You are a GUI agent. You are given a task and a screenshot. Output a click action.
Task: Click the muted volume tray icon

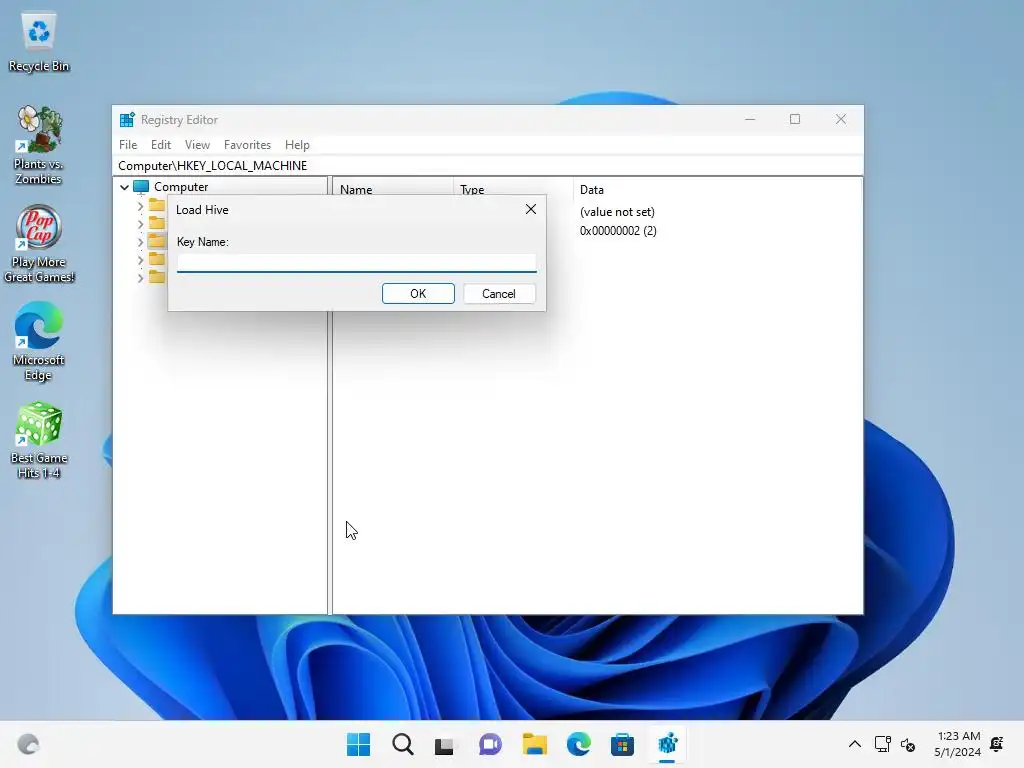(908, 744)
